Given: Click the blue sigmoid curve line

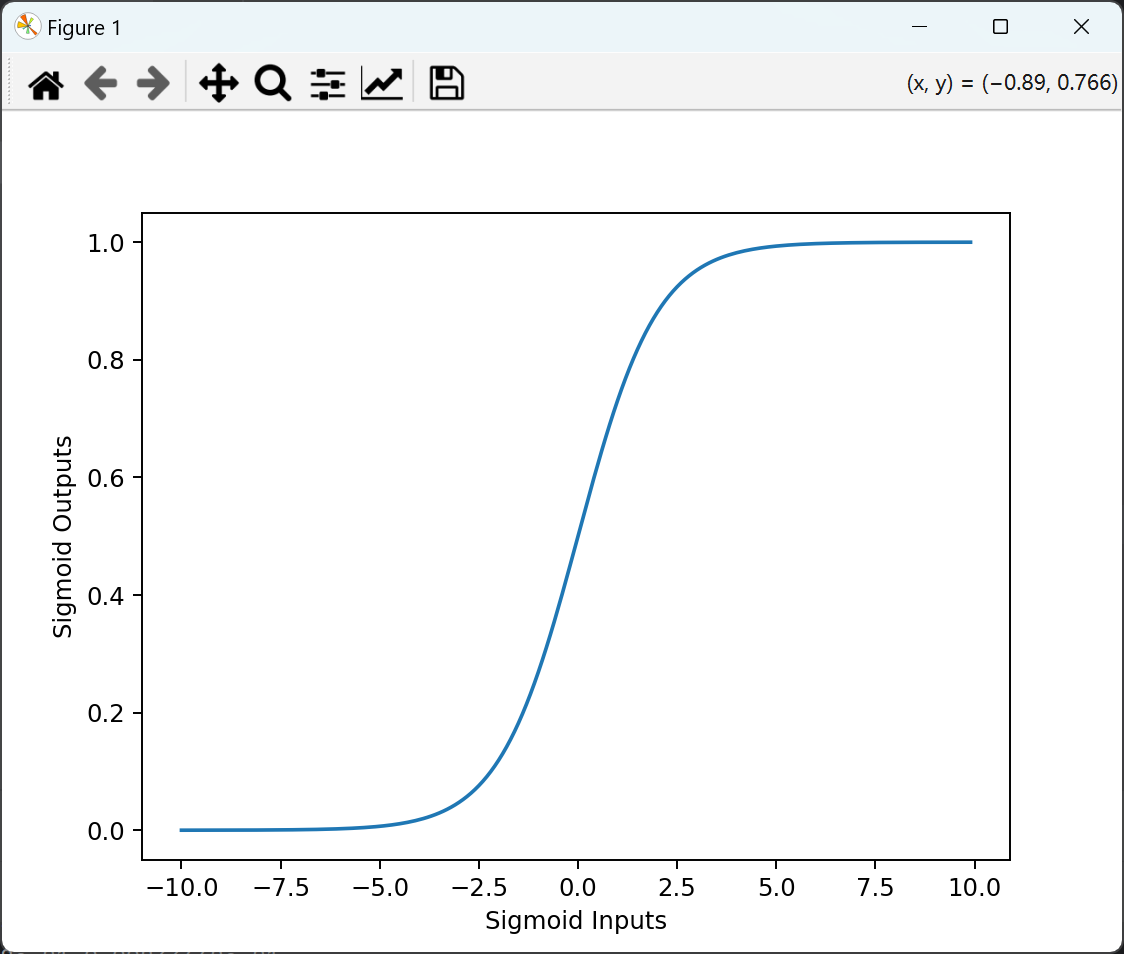Looking at the screenshot, I should (577, 536).
